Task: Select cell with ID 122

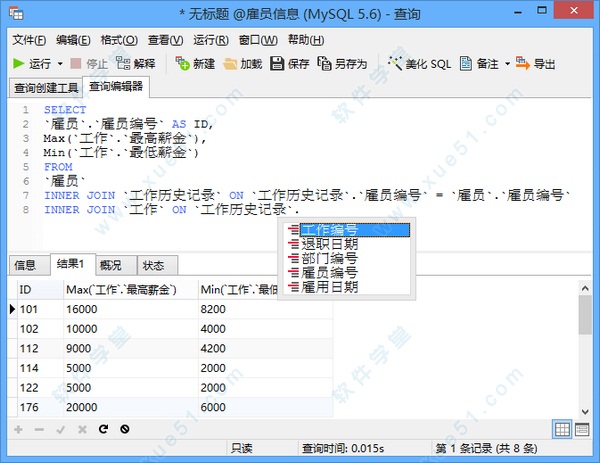Action: 40,388
